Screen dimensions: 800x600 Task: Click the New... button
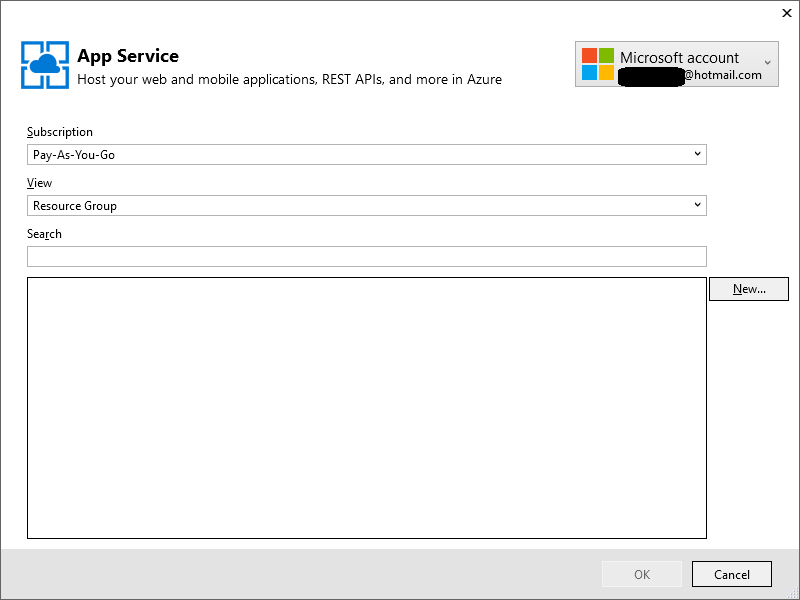click(749, 289)
